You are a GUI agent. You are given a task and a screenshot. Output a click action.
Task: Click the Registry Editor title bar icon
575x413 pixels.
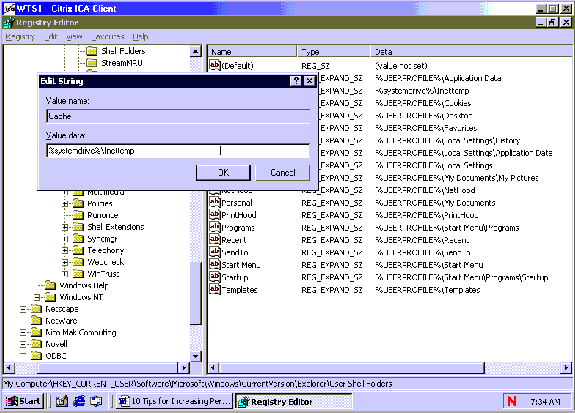9,23
